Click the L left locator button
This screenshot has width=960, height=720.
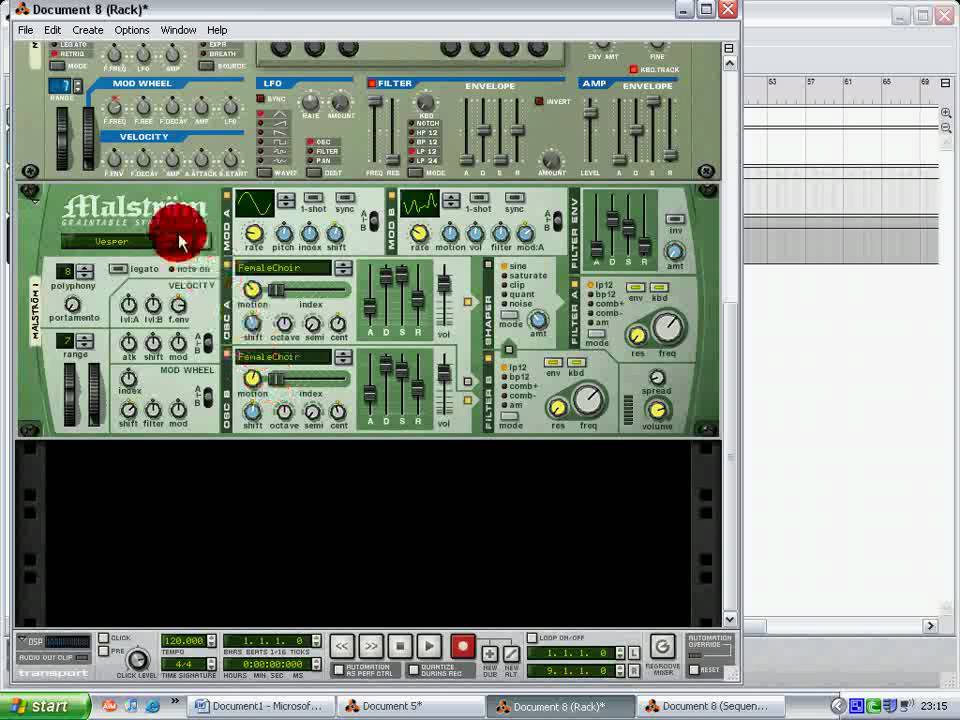(634, 653)
